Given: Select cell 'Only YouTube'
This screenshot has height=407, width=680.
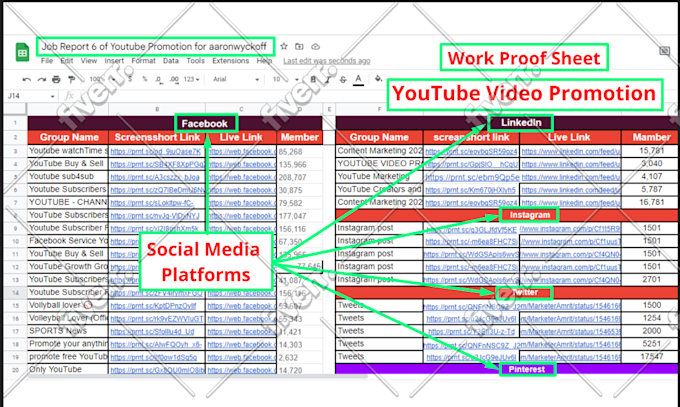Looking at the screenshot, I should click(x=68, y=370).
